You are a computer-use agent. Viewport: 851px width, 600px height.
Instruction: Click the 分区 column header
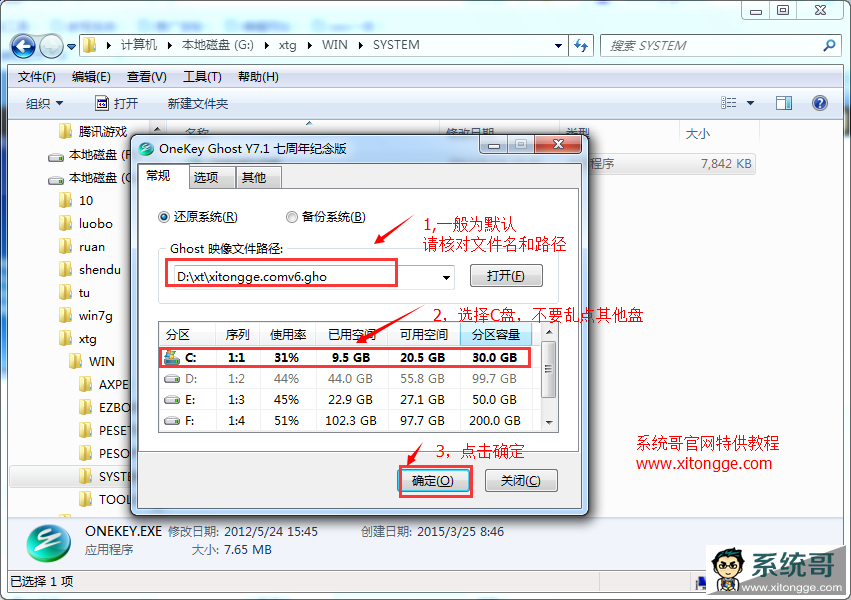coord(187,335)
